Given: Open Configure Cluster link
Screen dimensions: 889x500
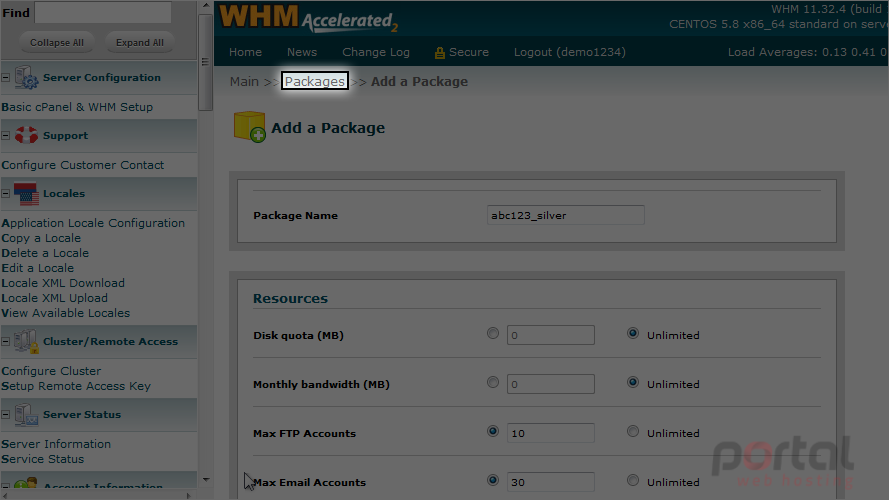Looking at the screenshot, I should [51, 371].
